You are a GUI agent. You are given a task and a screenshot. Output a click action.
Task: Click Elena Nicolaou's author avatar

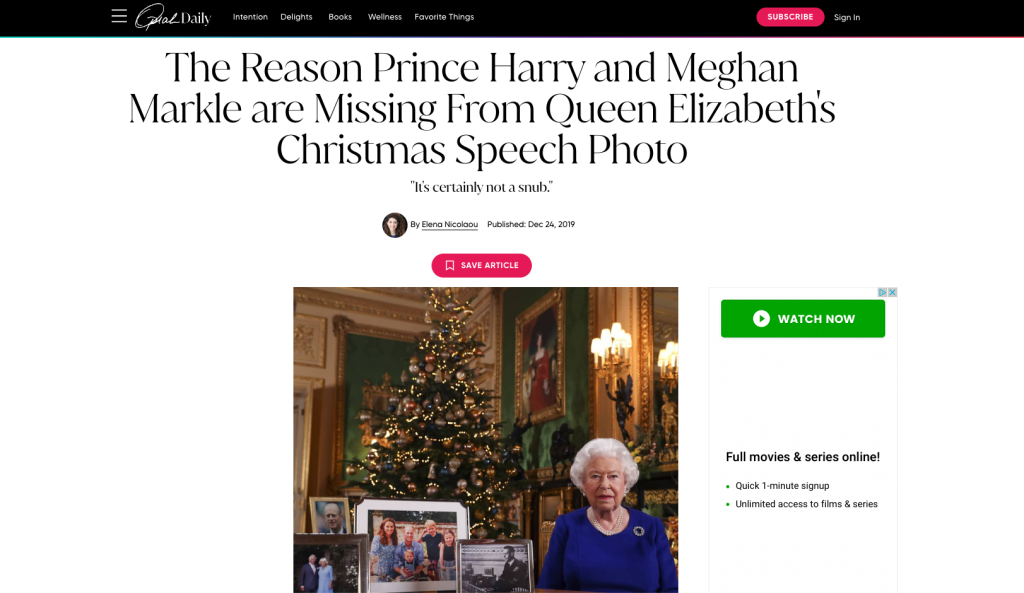(x=394, y=225)
